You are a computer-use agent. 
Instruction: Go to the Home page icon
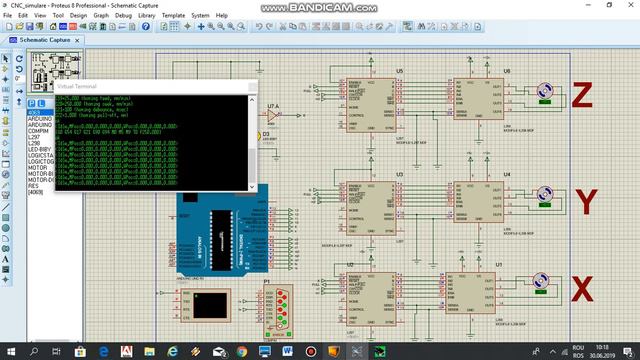coord(53,27)
